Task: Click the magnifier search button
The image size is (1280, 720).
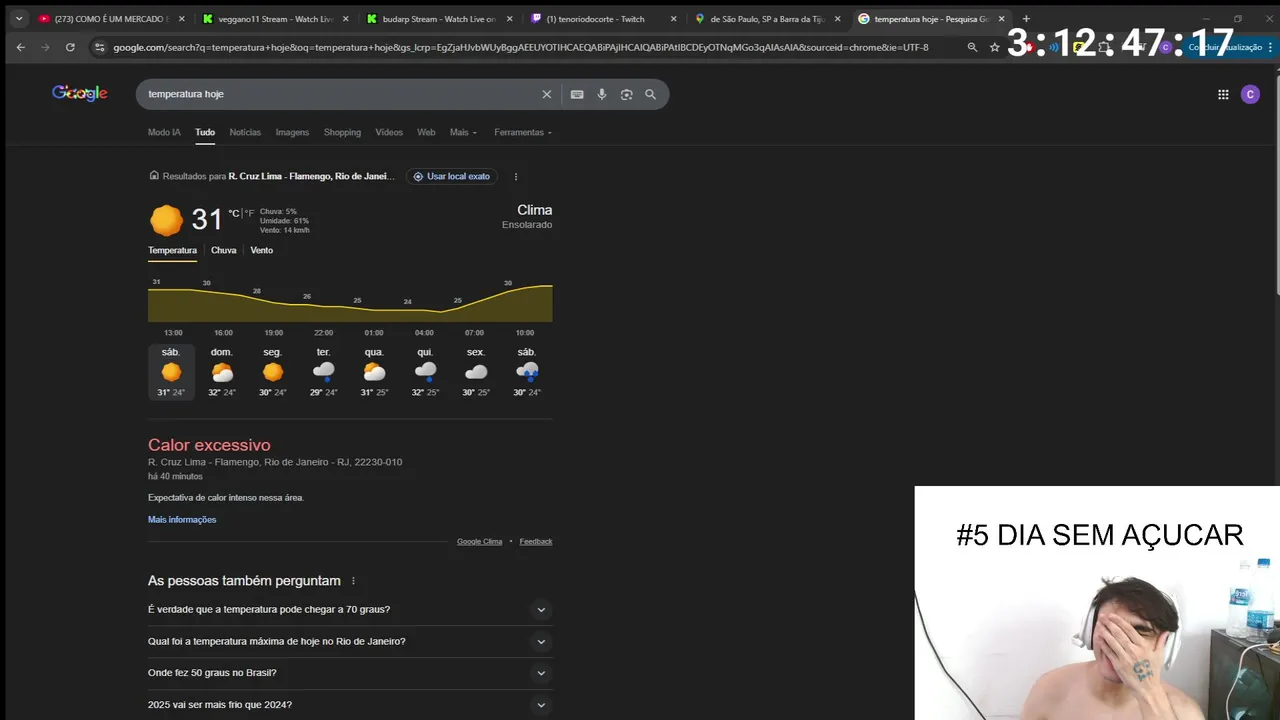Action: tap(651, 94)
